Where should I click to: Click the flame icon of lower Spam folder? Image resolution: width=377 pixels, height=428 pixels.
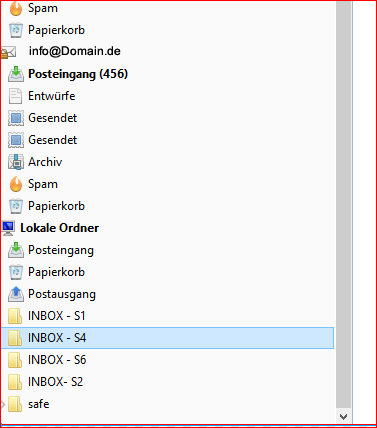[x=16, y=184]
